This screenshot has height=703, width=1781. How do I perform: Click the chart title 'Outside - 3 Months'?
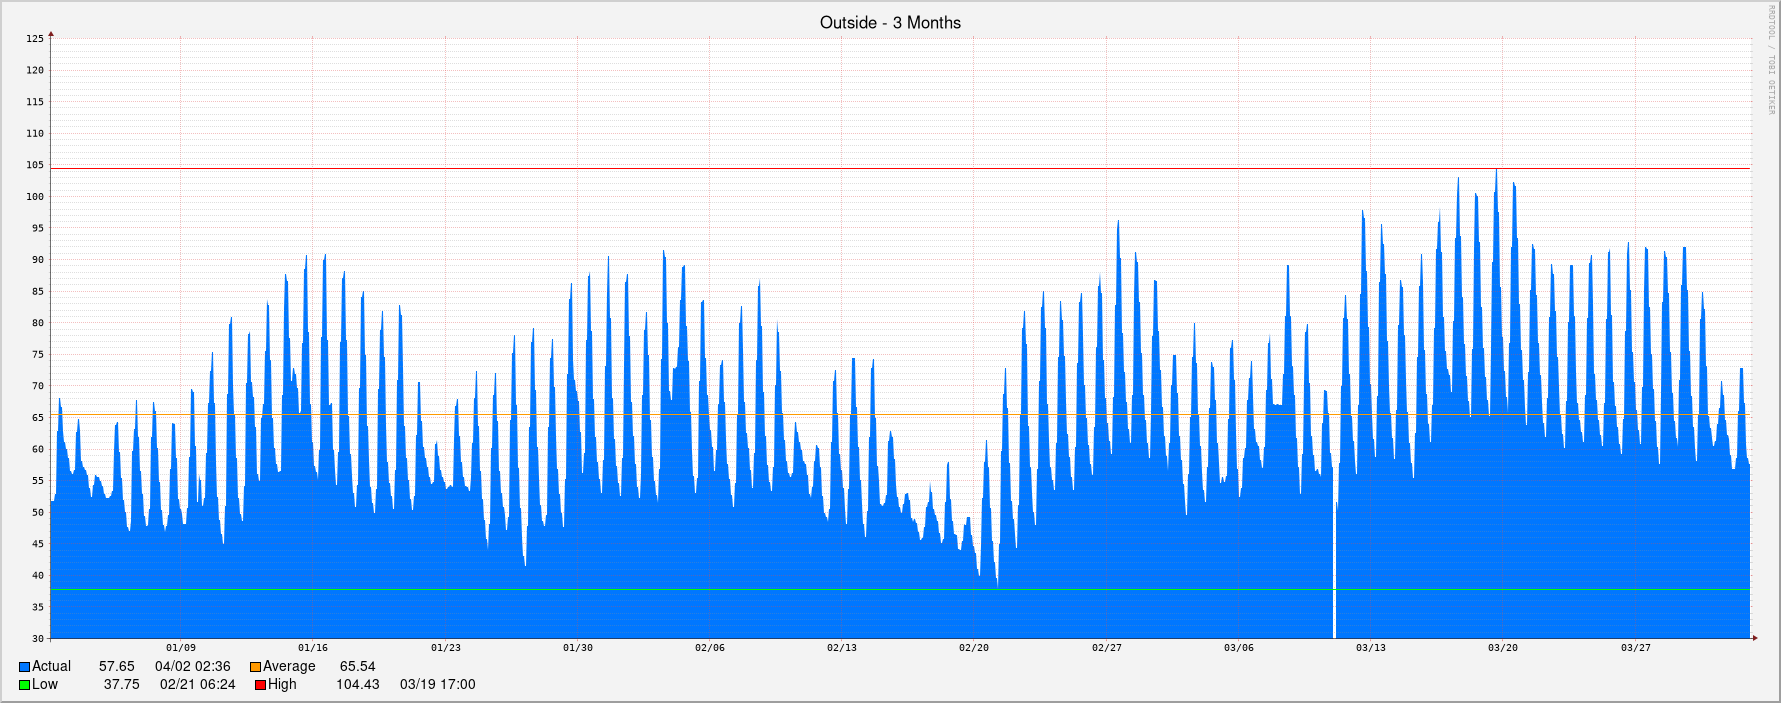(890, 23)
